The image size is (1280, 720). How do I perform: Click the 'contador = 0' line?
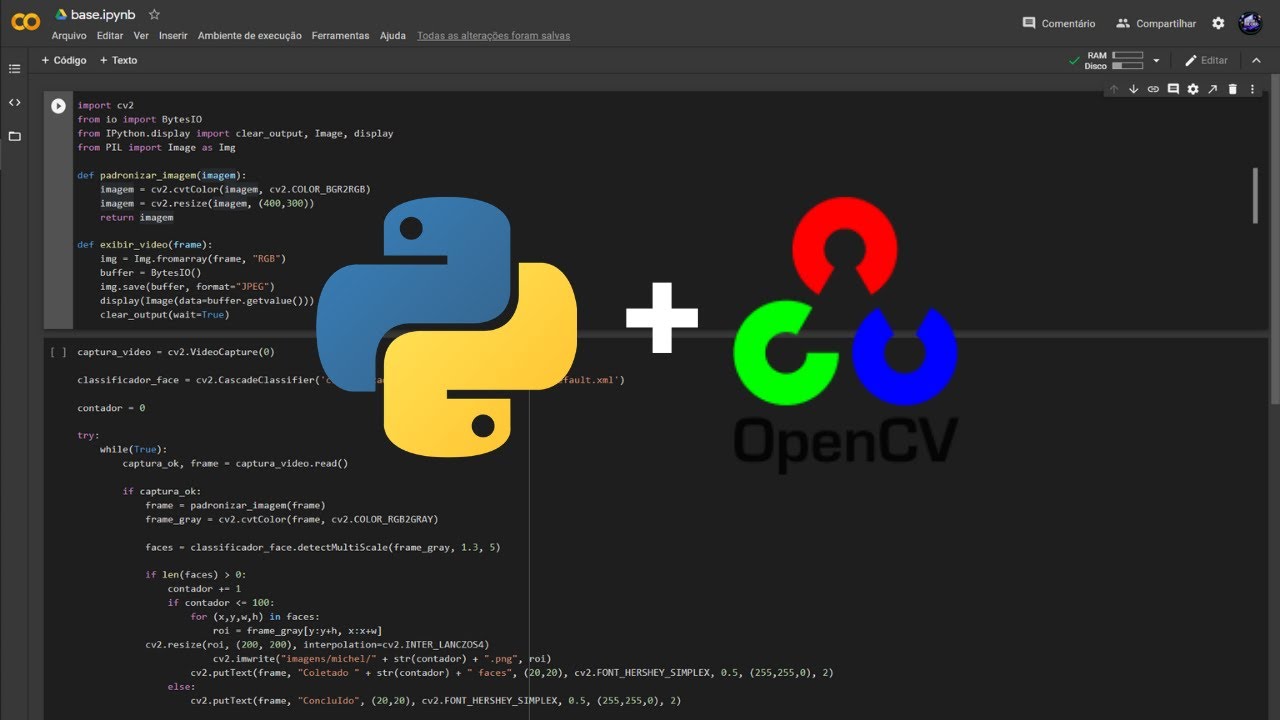point(111,408)
